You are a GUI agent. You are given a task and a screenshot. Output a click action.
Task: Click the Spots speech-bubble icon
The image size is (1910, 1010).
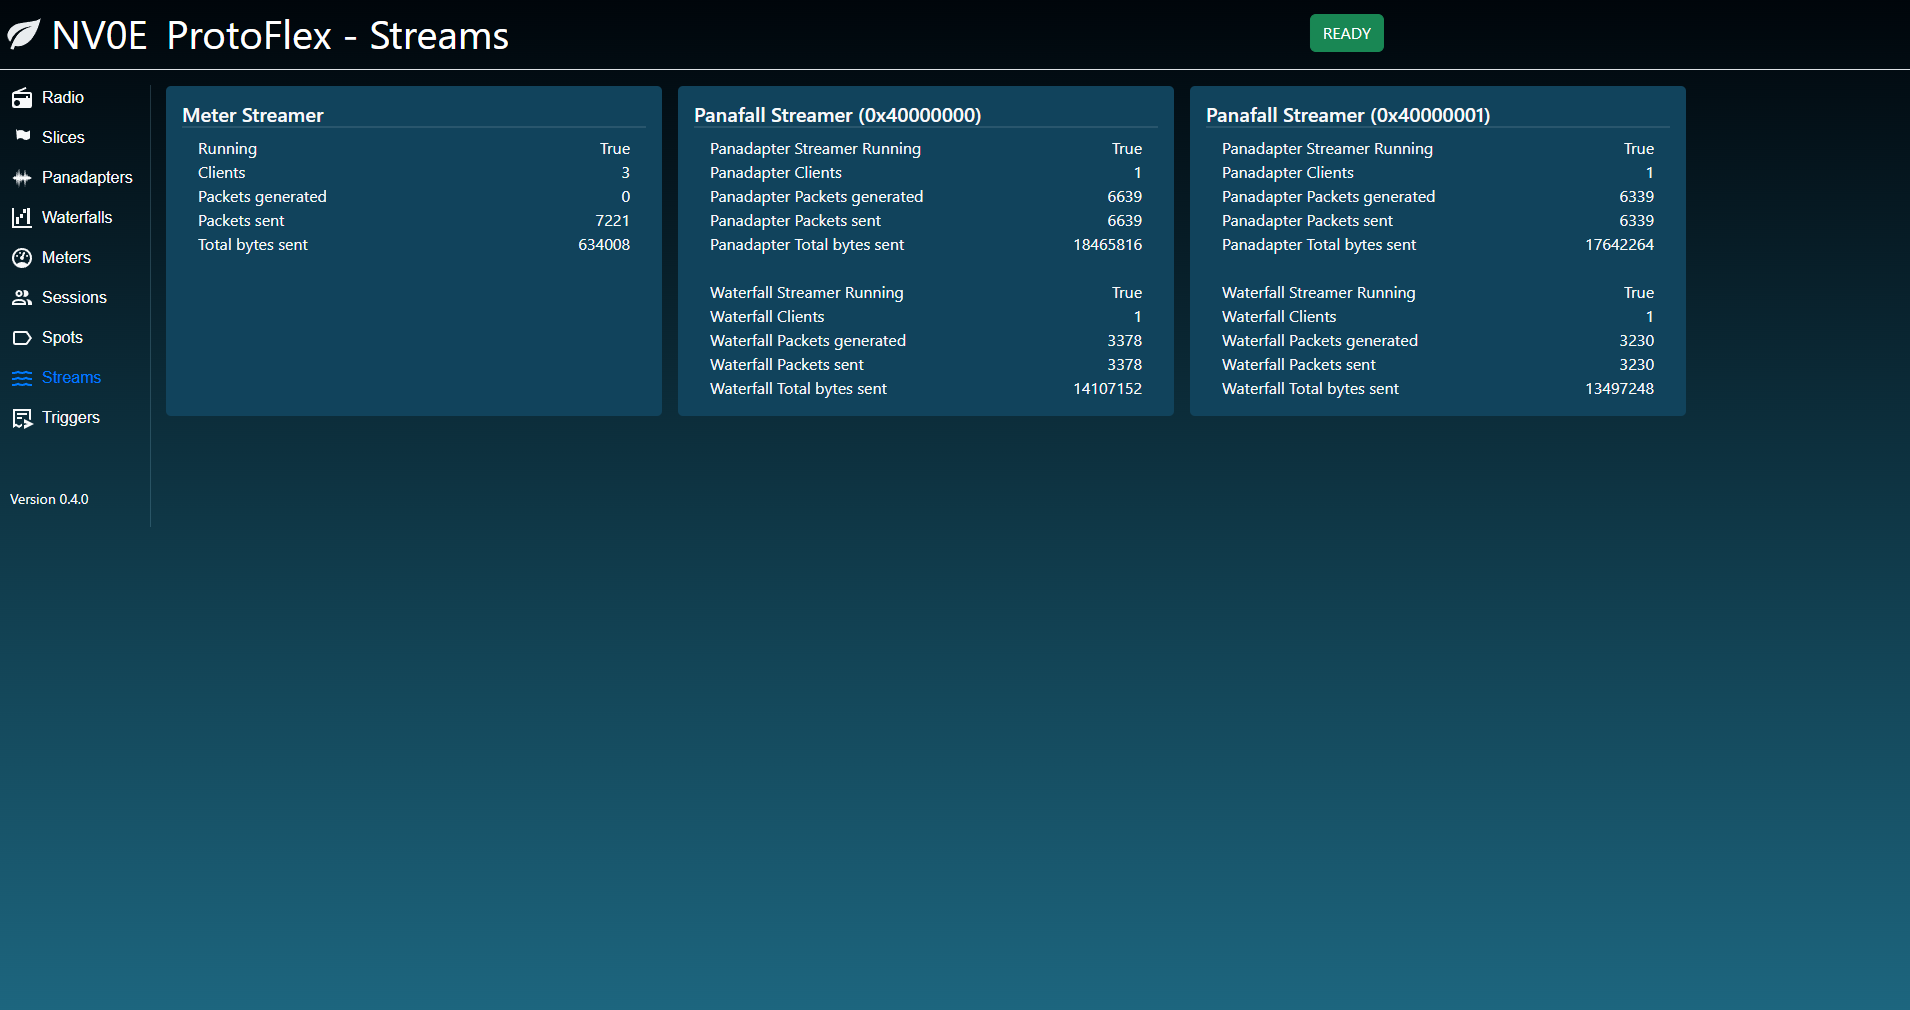tap(23, 337)
